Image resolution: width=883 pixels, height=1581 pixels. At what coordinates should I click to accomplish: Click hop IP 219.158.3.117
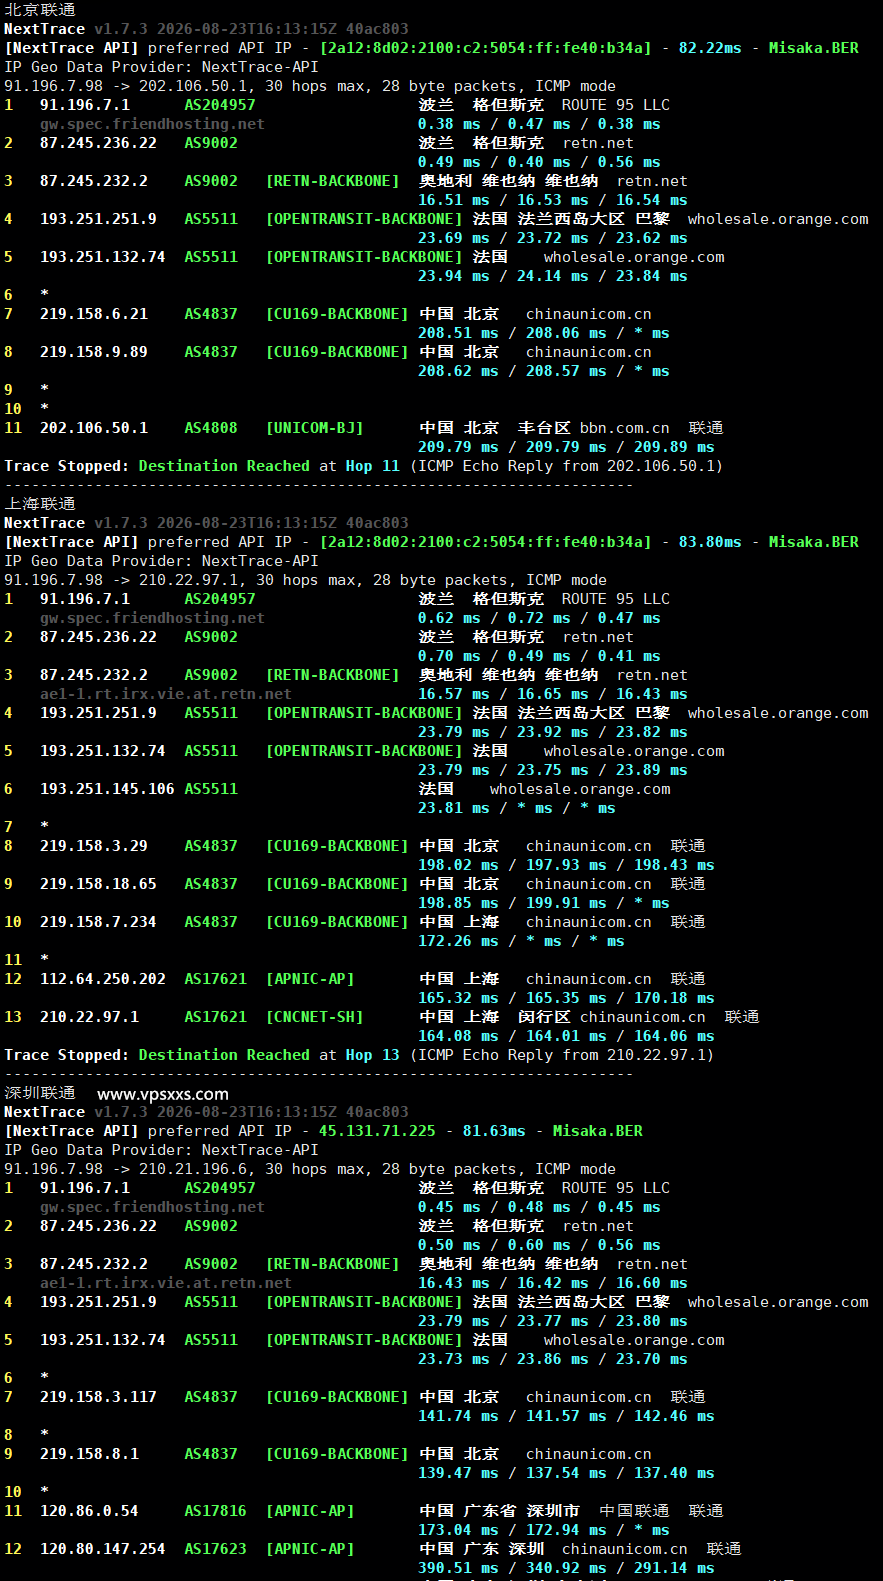(x=98, y=1397)
